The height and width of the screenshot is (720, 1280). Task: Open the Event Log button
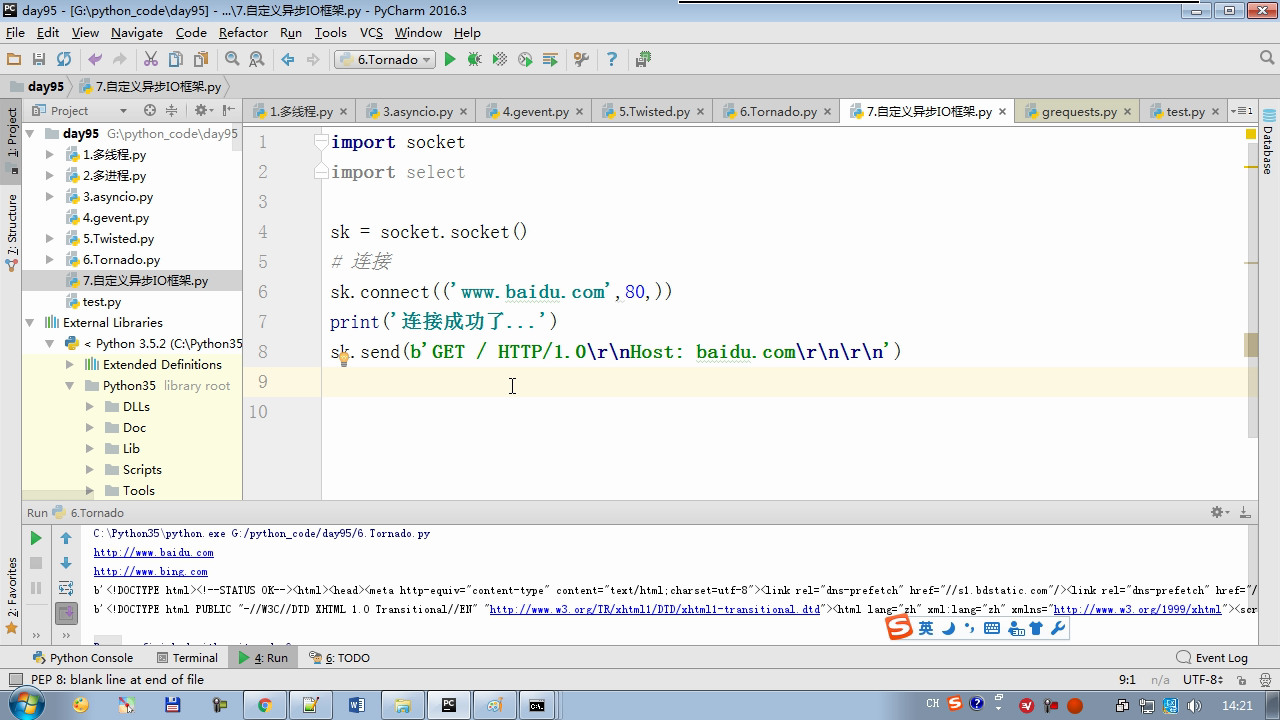pos(1212,658)
